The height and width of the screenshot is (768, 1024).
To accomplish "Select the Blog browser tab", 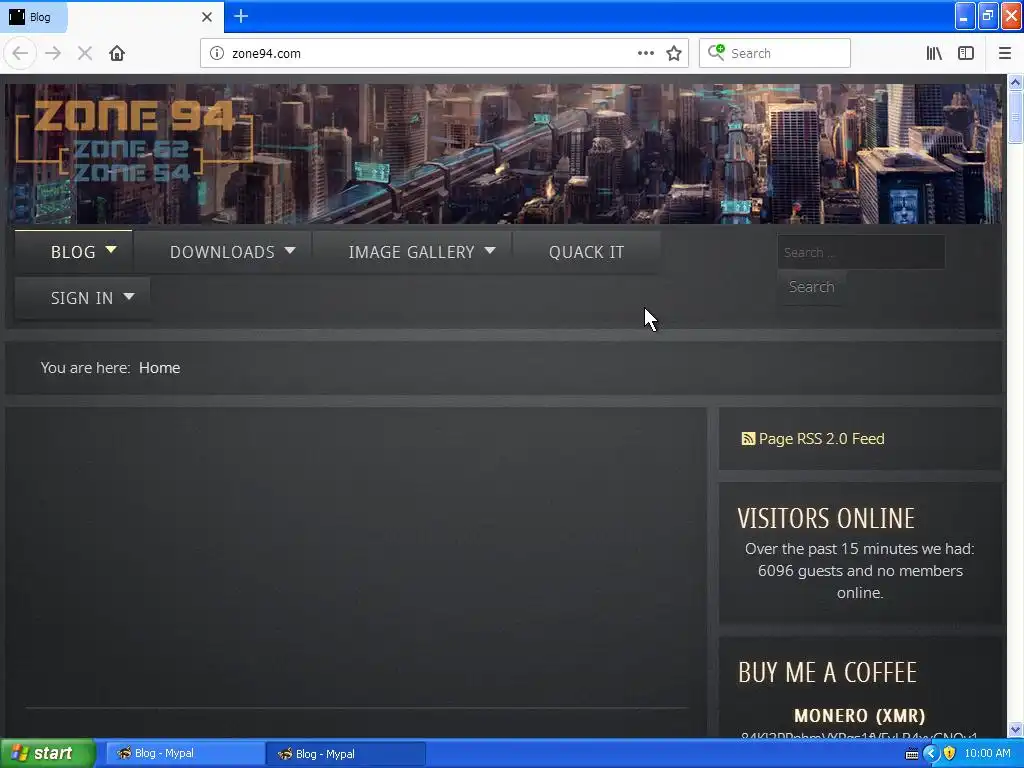I will (111, 17).
